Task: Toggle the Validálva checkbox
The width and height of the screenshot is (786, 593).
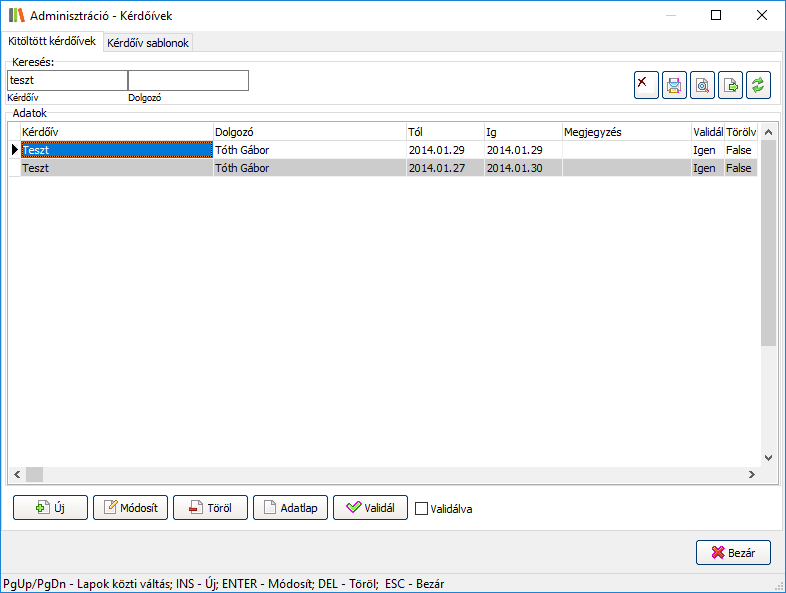Action: (x=422, y=509)
